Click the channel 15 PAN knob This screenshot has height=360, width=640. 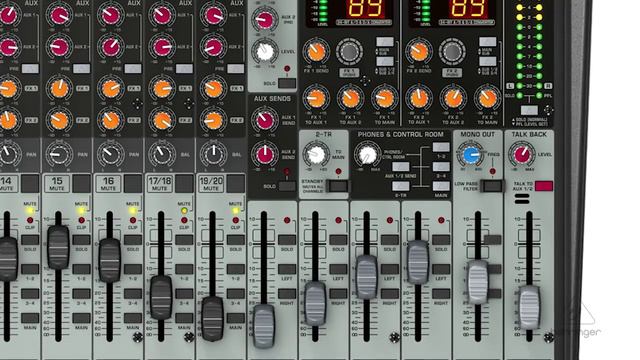(59, 154)
